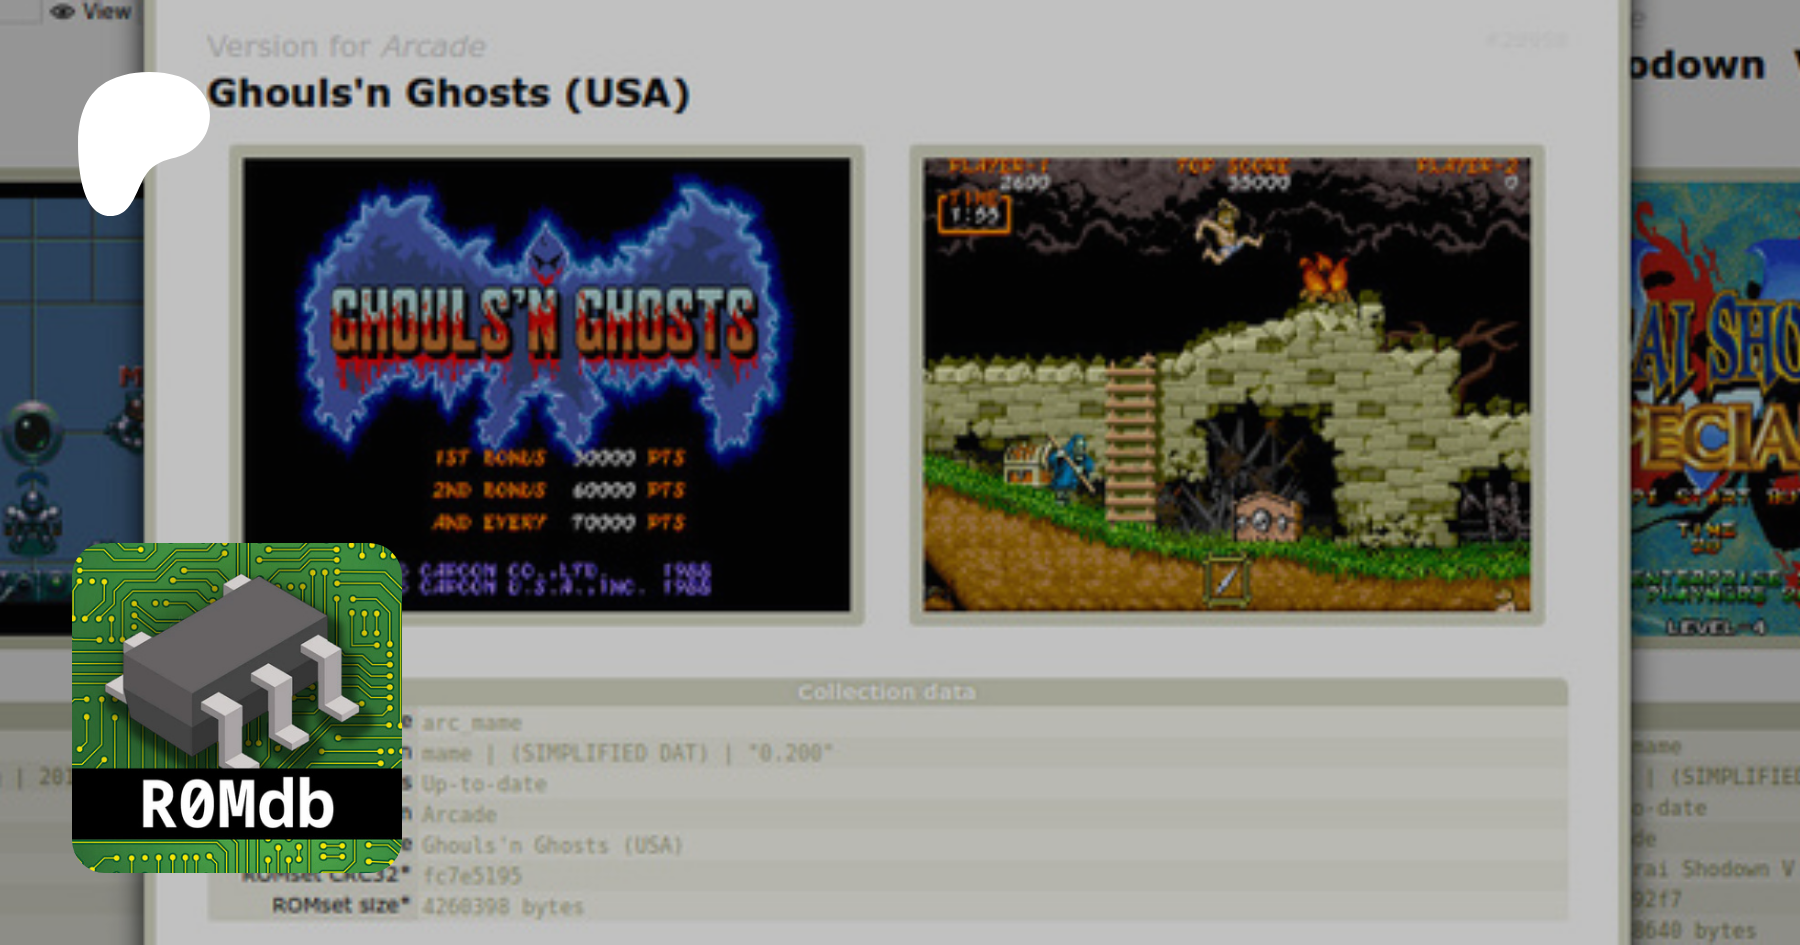Select the Arcade system value in table

pyautogui.click(x=459, y=815)
